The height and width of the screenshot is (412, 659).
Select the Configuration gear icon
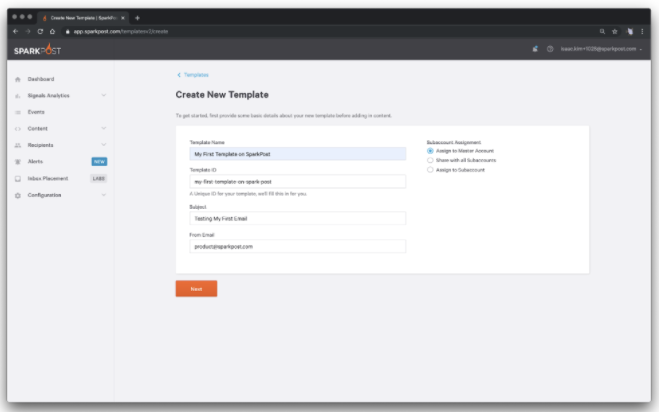tap(18, 195)
